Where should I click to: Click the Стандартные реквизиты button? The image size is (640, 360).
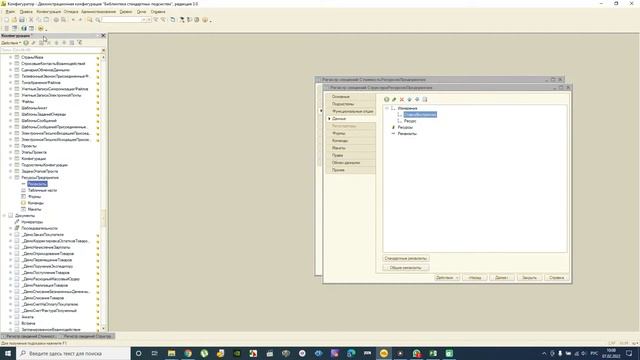point(406,258)
